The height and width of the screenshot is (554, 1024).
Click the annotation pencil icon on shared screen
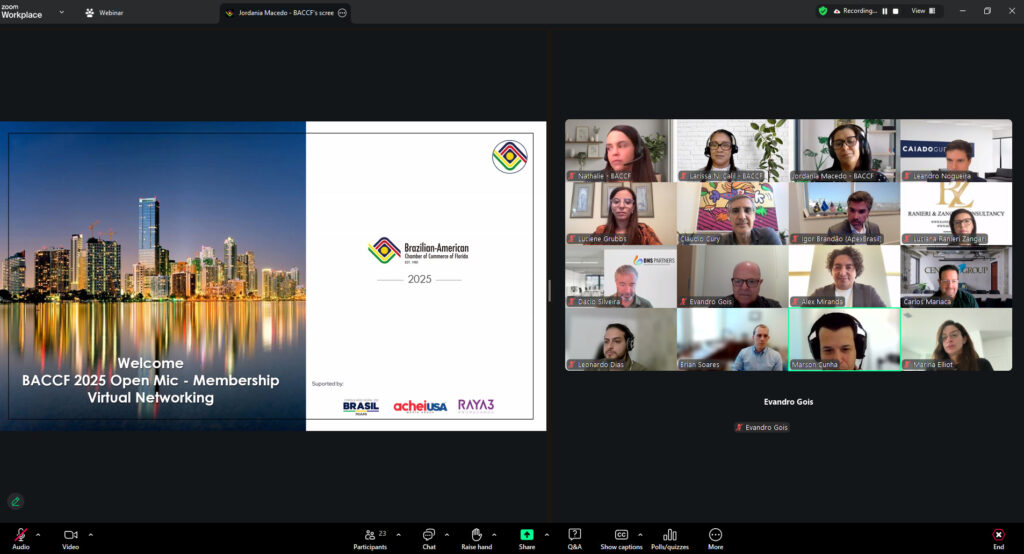15,501
